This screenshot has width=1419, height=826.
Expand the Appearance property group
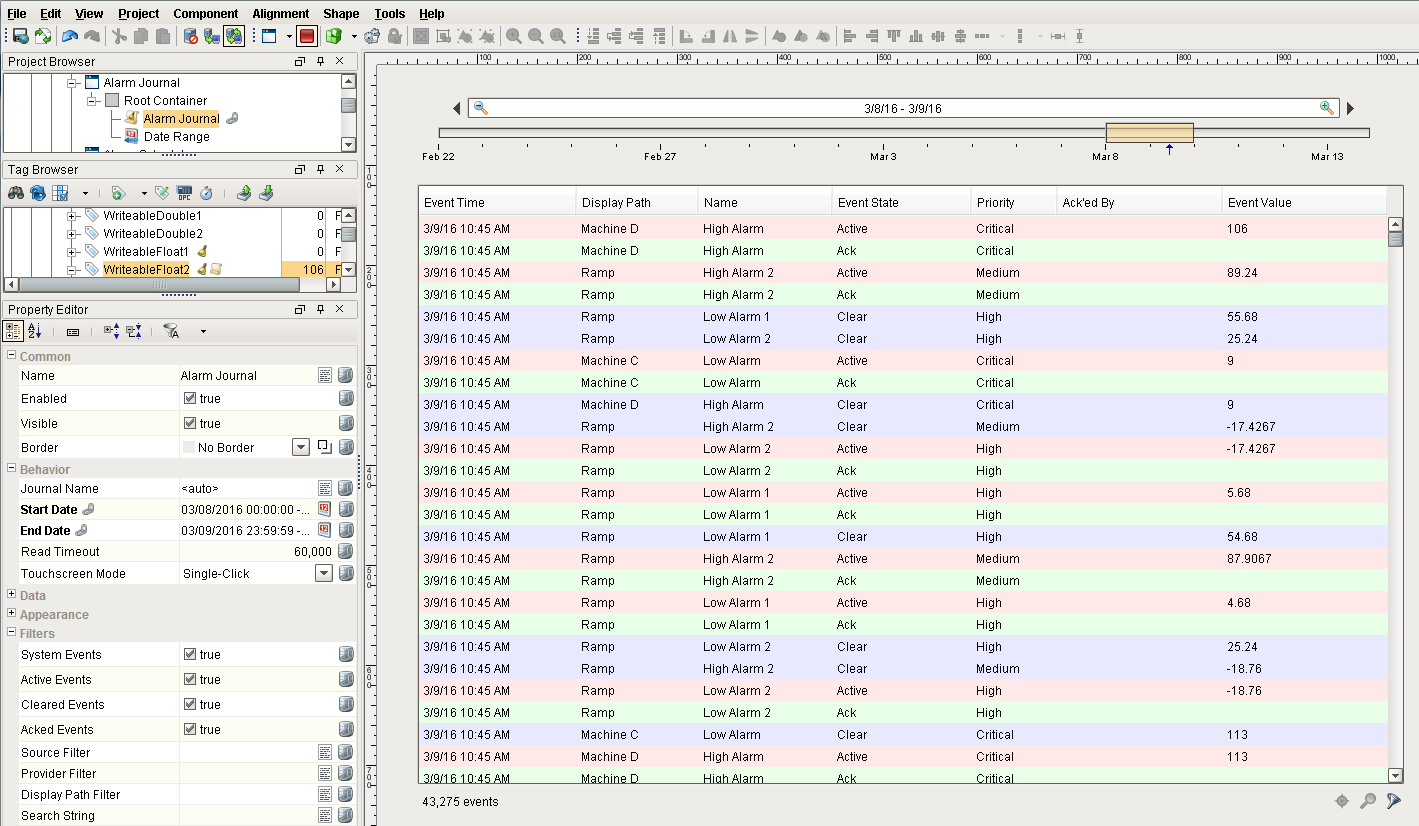11,614
